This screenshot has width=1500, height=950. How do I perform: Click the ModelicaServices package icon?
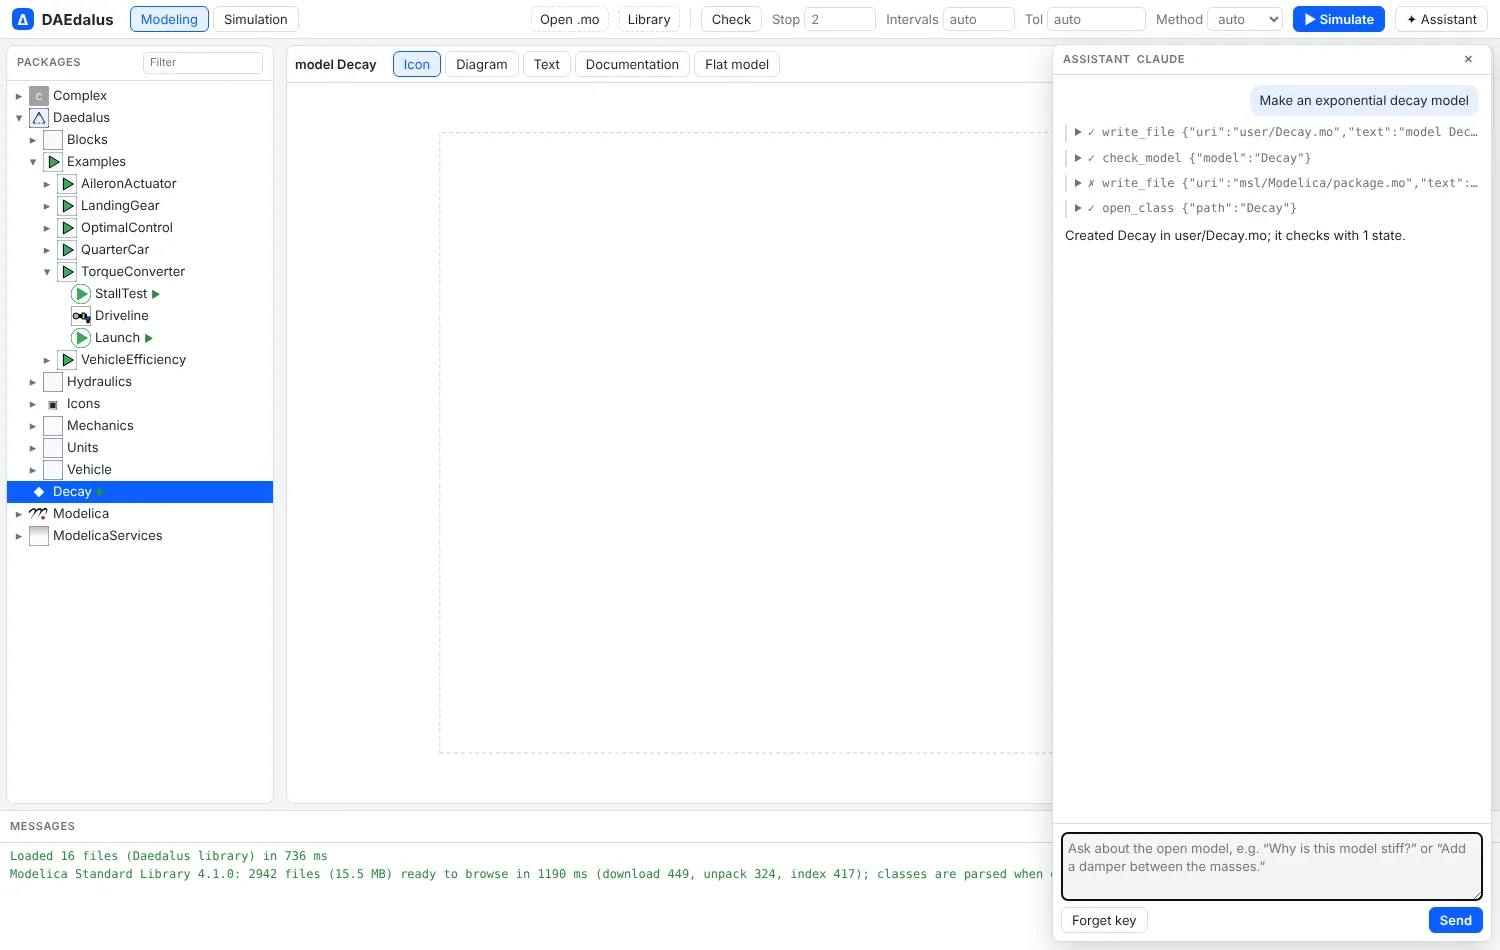click(x=39, y=536)
